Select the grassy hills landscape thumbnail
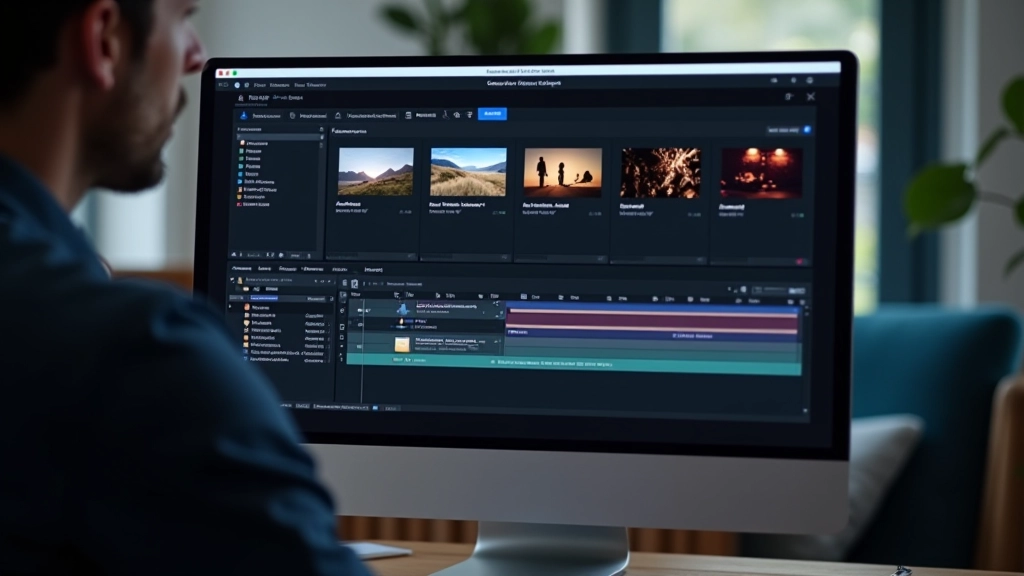Viewport: 1024px width, 576px height. 468,172
